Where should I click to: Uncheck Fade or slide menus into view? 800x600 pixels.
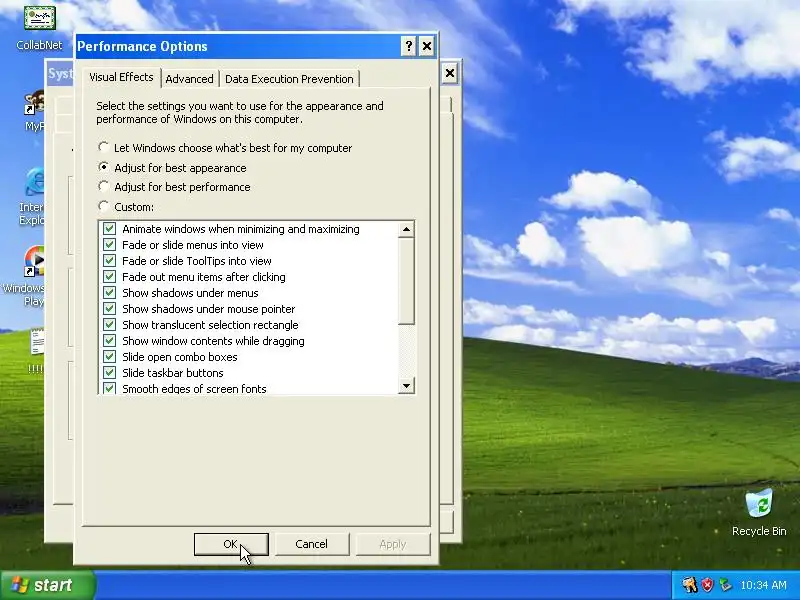pyautogui.click(x=109, y=244)
